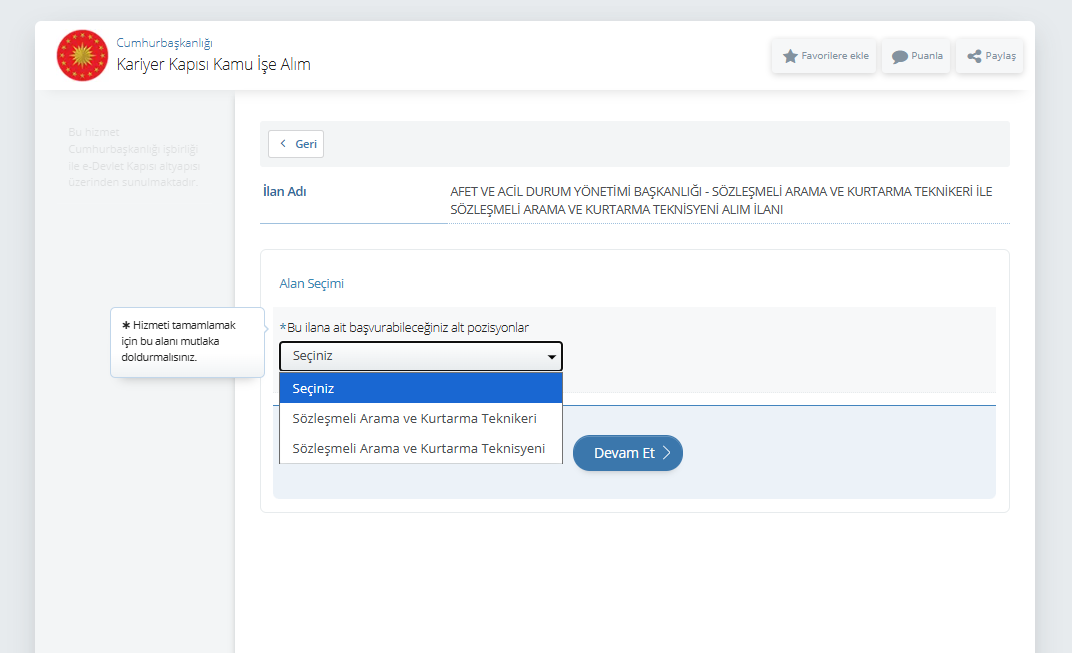Click the Alan Seçimi section heading
This screenshot has height=653, width=1072.
[x=311, y=284]
